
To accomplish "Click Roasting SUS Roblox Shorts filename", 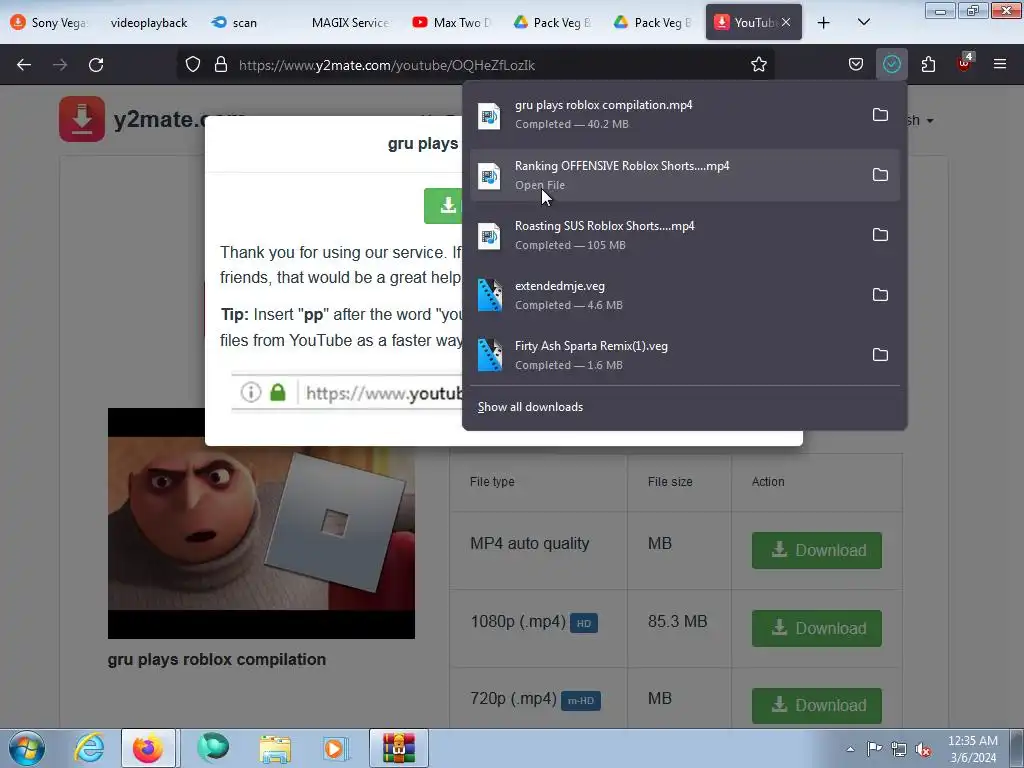I will tap(605, 226).
